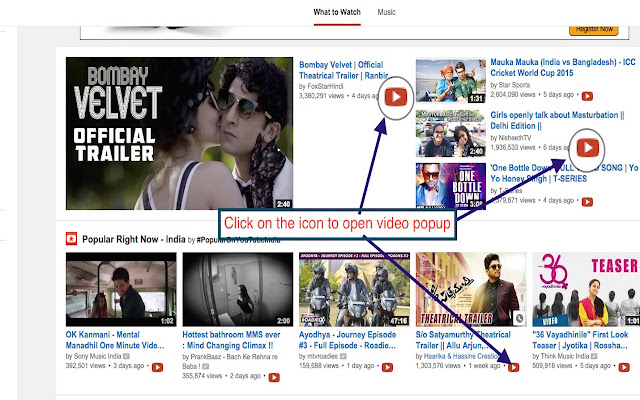Click popup icon for Girls openly talk video
Screen dimensions: 640x400
(x=587, y=148)
